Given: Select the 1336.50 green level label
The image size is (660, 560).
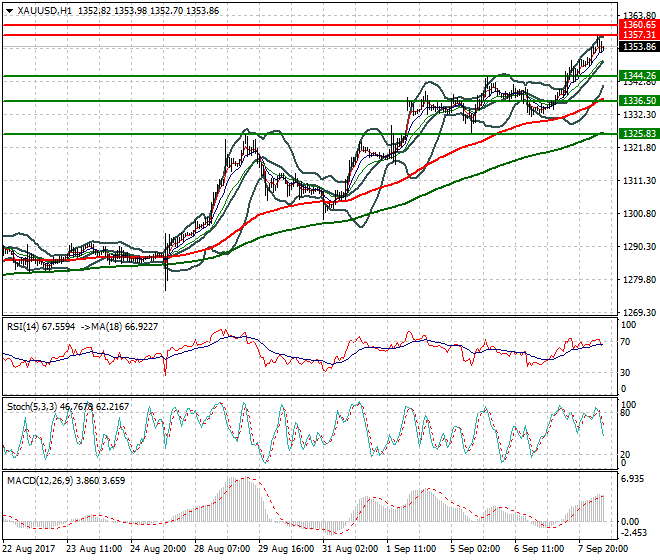Looking at the screenshot, I should (639, 101).
